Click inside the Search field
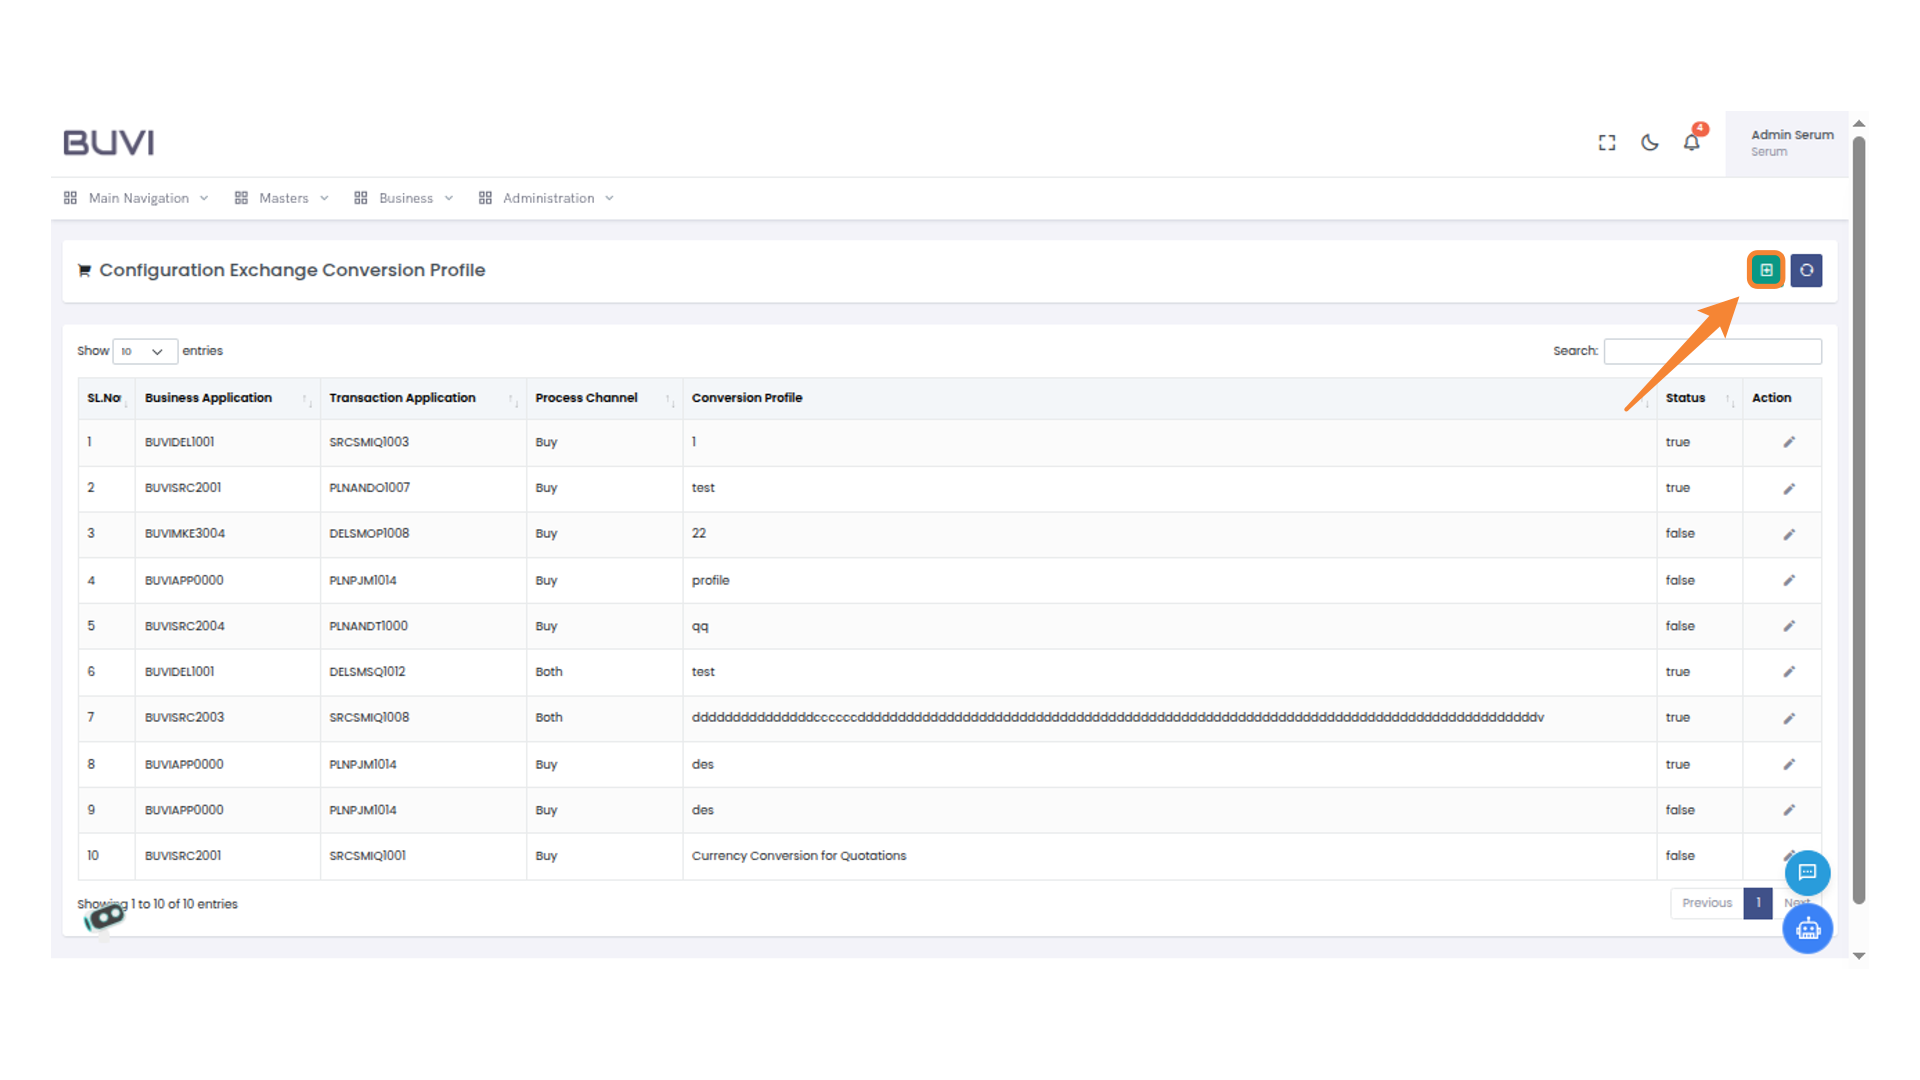 1713,351
